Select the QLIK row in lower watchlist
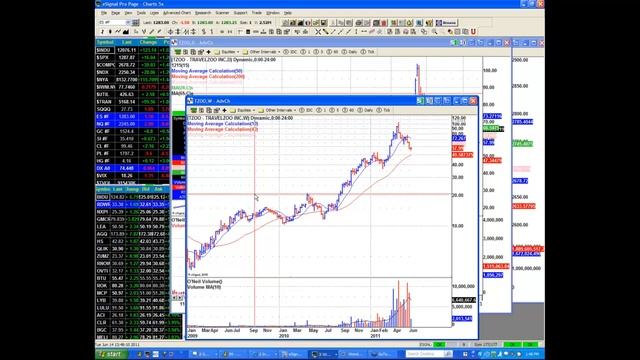640x360 pixels. (x=133, y=249)
